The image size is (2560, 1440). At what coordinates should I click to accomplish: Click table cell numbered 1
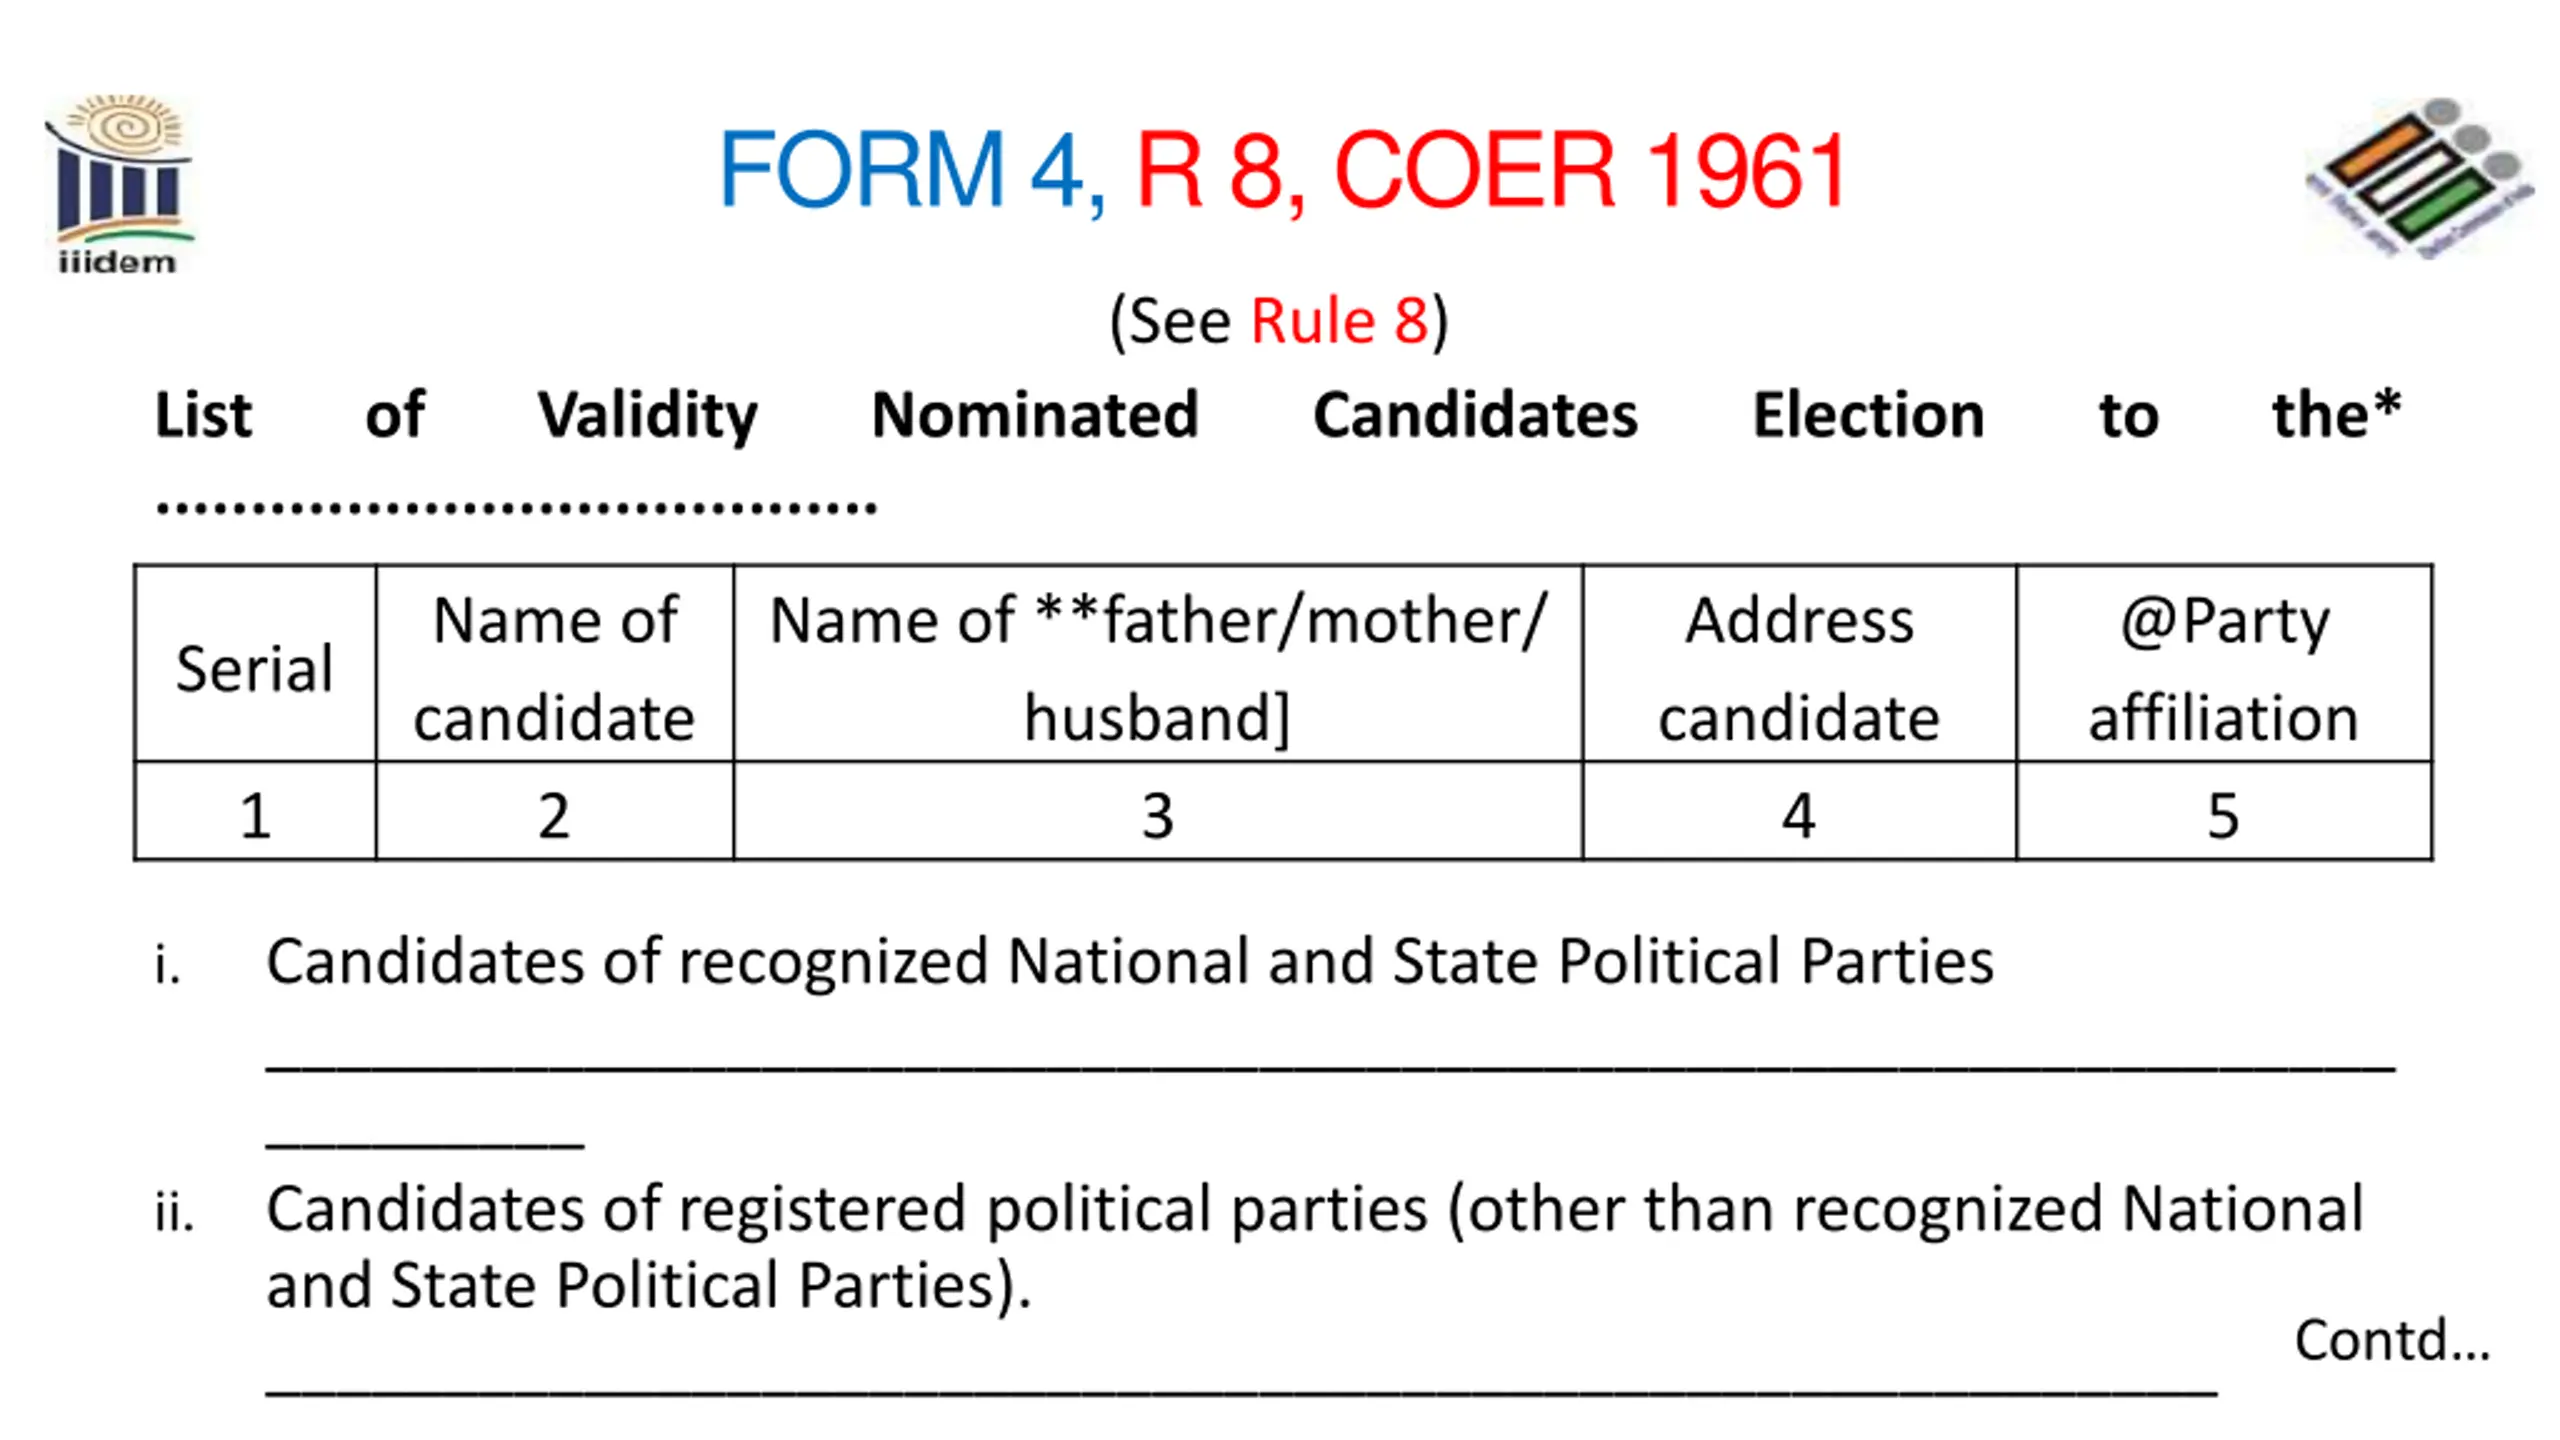click(x=255, y=812)
